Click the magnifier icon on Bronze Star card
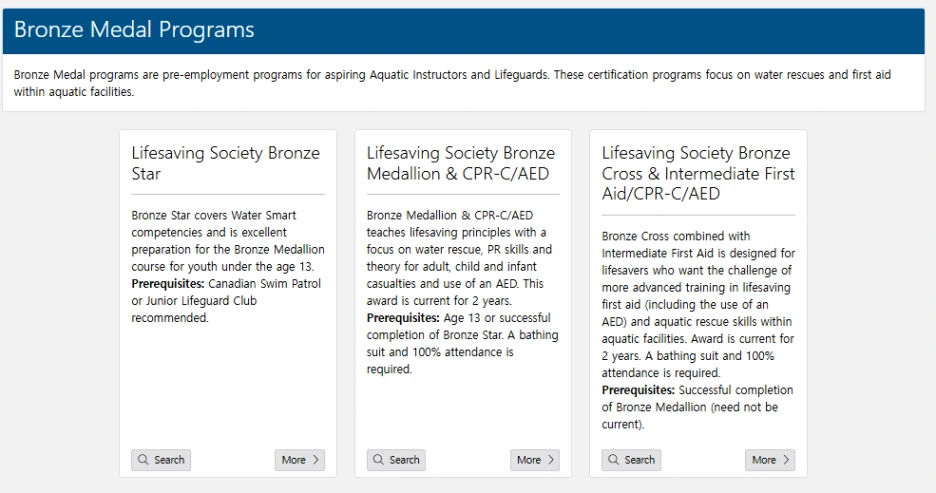936x493 pixels. coord(144,460)
